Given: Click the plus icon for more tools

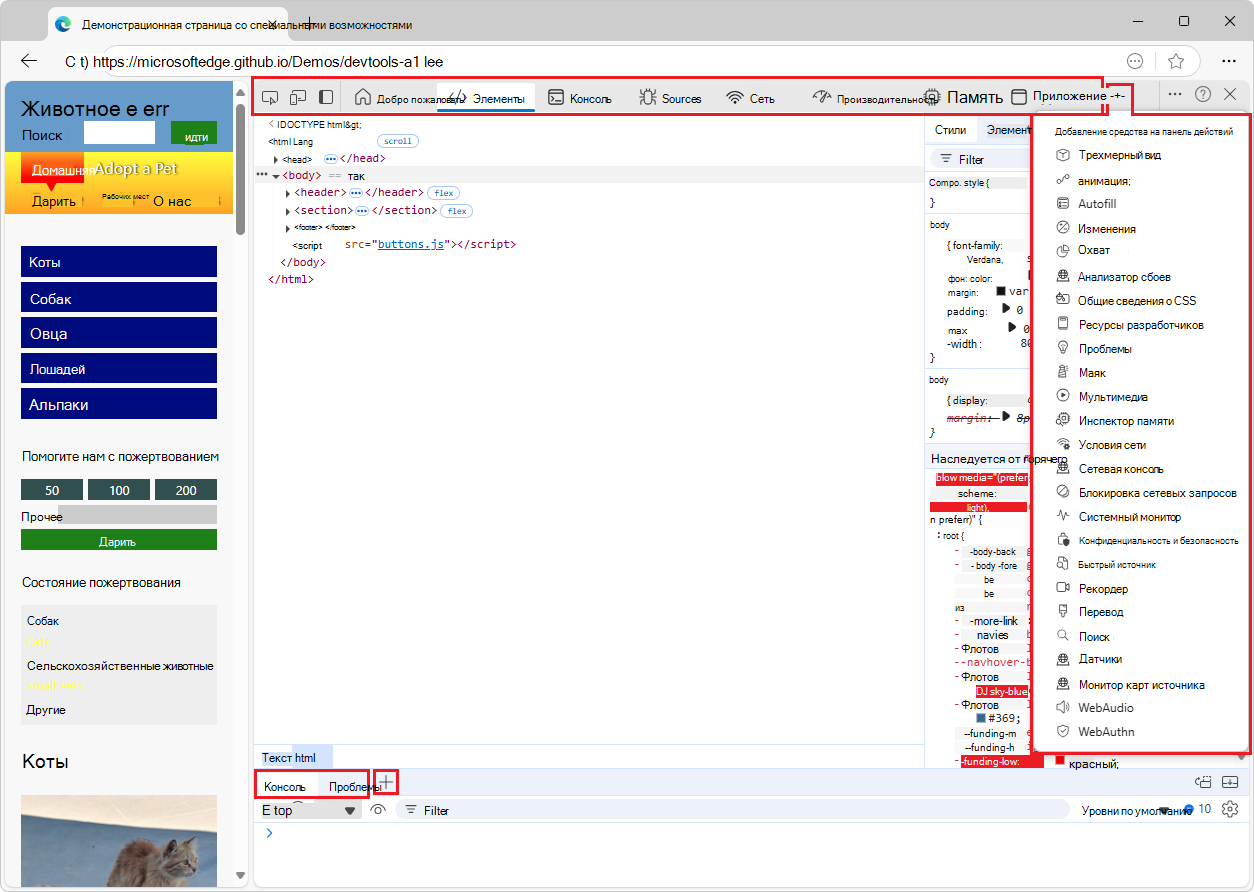Looking at the screenshot, I should click(x=1118, y=96).
